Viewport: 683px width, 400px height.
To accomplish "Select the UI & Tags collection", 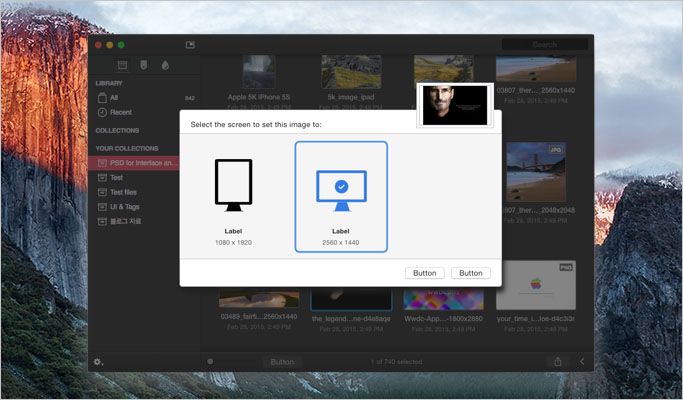I will pos(134,207).
